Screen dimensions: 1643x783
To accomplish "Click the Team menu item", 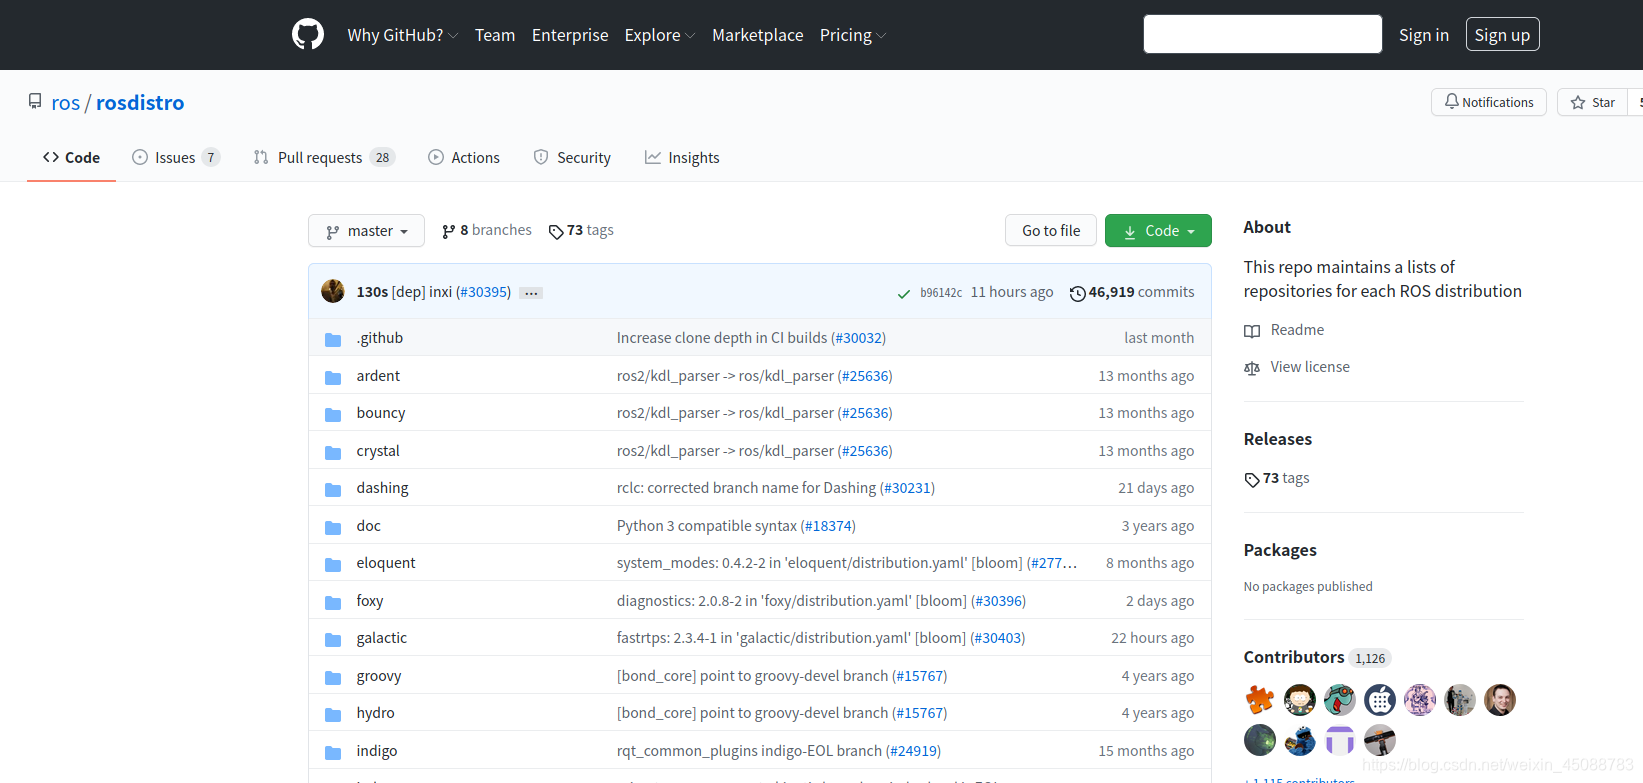I will tap(495, 35).
